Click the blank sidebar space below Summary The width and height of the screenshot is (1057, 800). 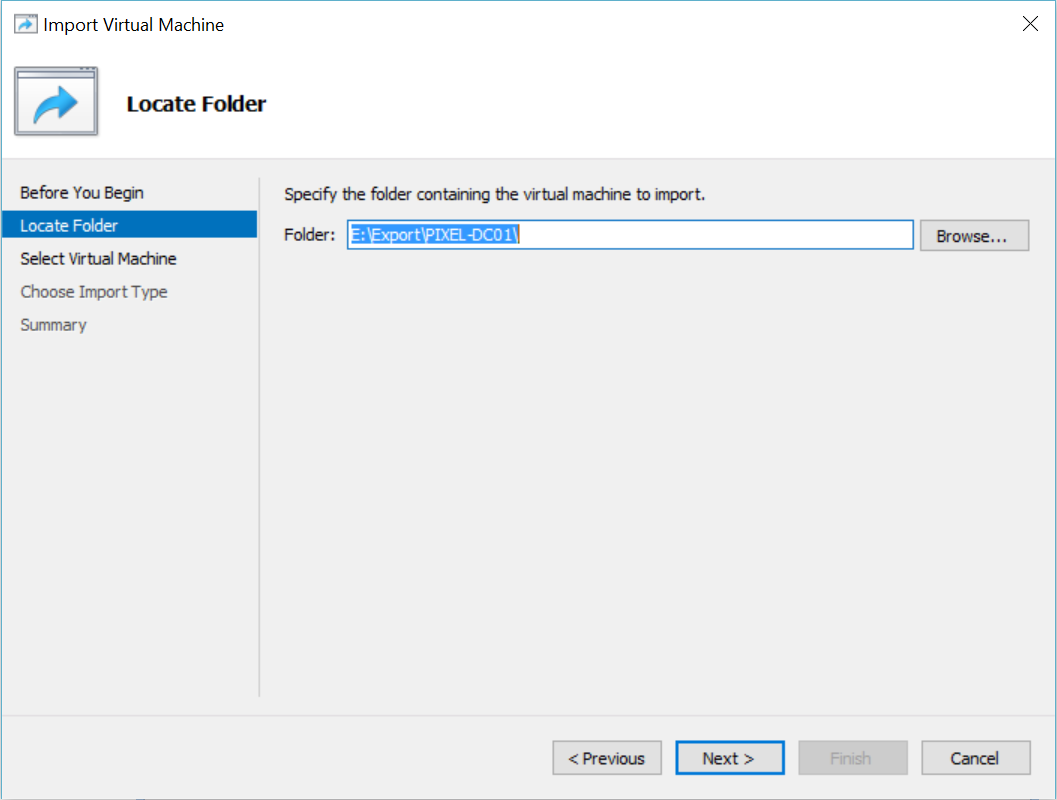click(x=130, y=500)
